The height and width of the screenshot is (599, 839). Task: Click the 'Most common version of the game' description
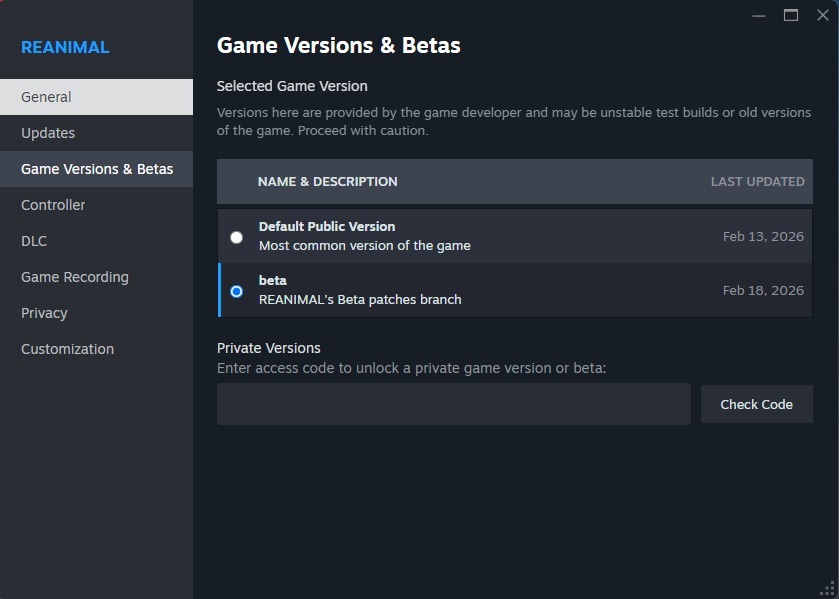tap(364, 246)
